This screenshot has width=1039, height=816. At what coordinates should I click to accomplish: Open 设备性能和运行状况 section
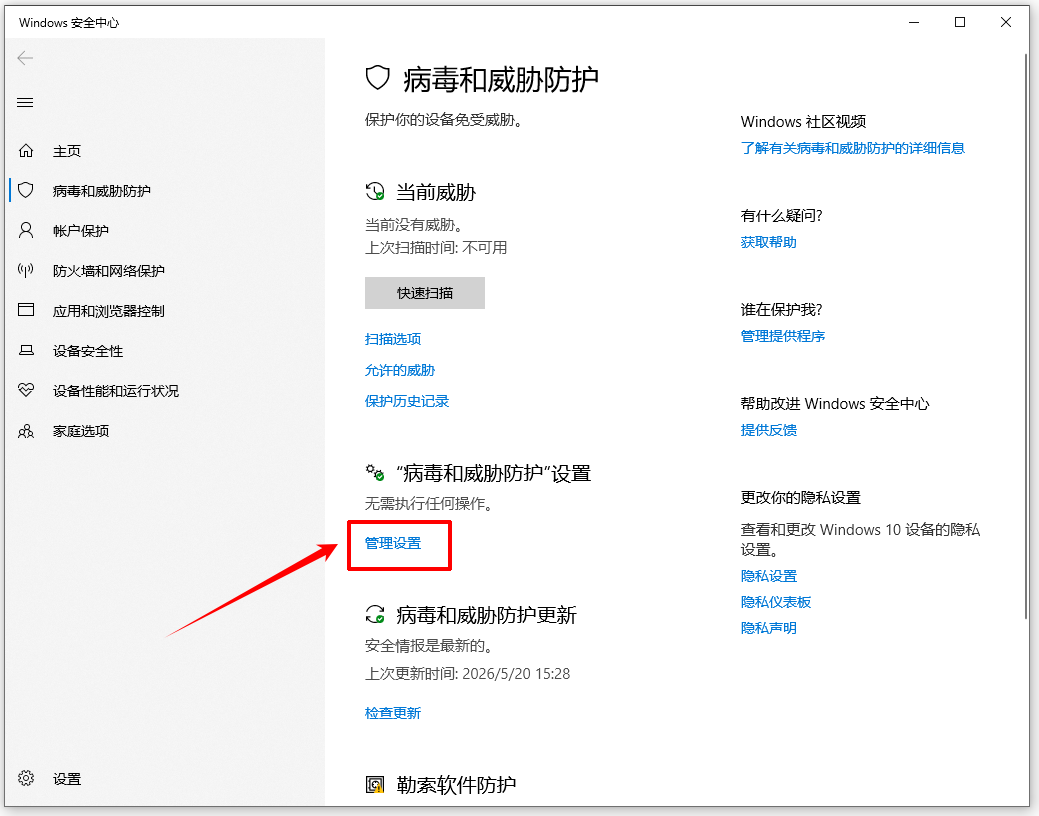[x=116, y=391]
